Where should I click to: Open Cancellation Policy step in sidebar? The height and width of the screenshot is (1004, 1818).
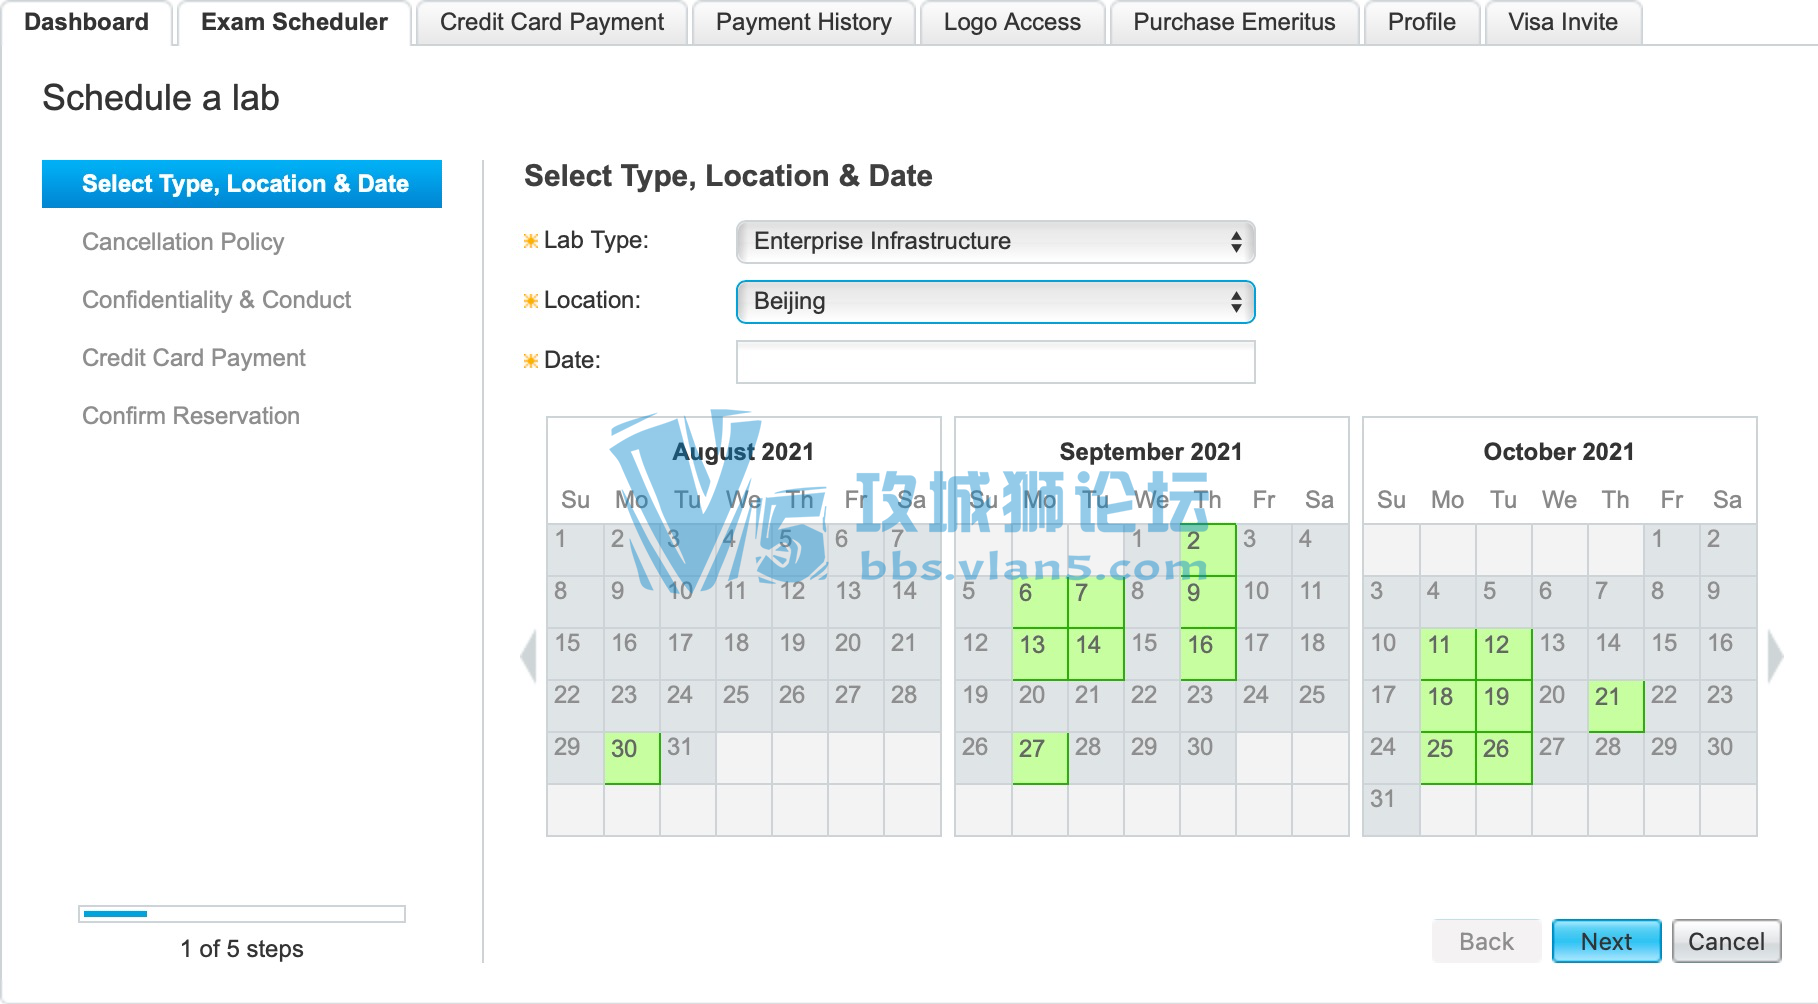point(183,242)
